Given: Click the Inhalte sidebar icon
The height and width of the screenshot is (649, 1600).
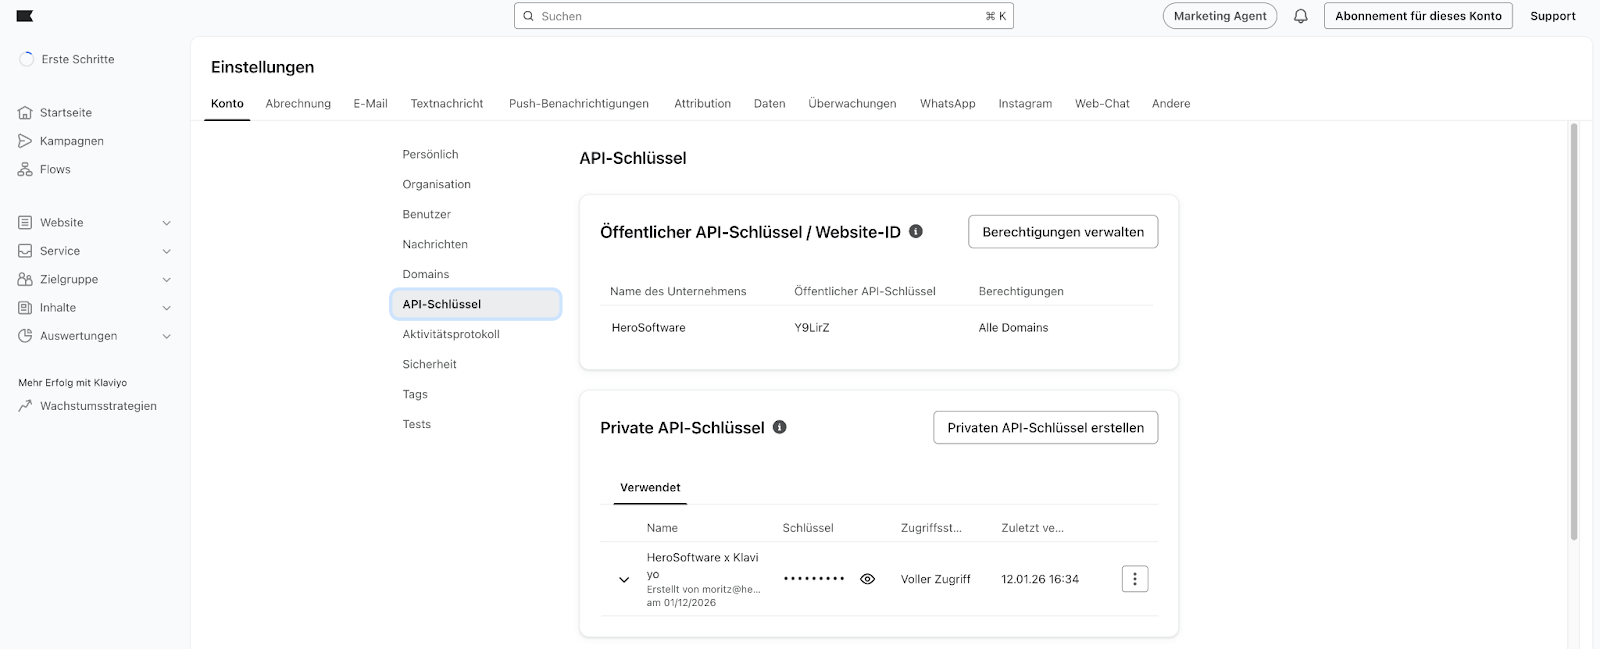Looking at the screenshot, I should (x=25, y=308).
